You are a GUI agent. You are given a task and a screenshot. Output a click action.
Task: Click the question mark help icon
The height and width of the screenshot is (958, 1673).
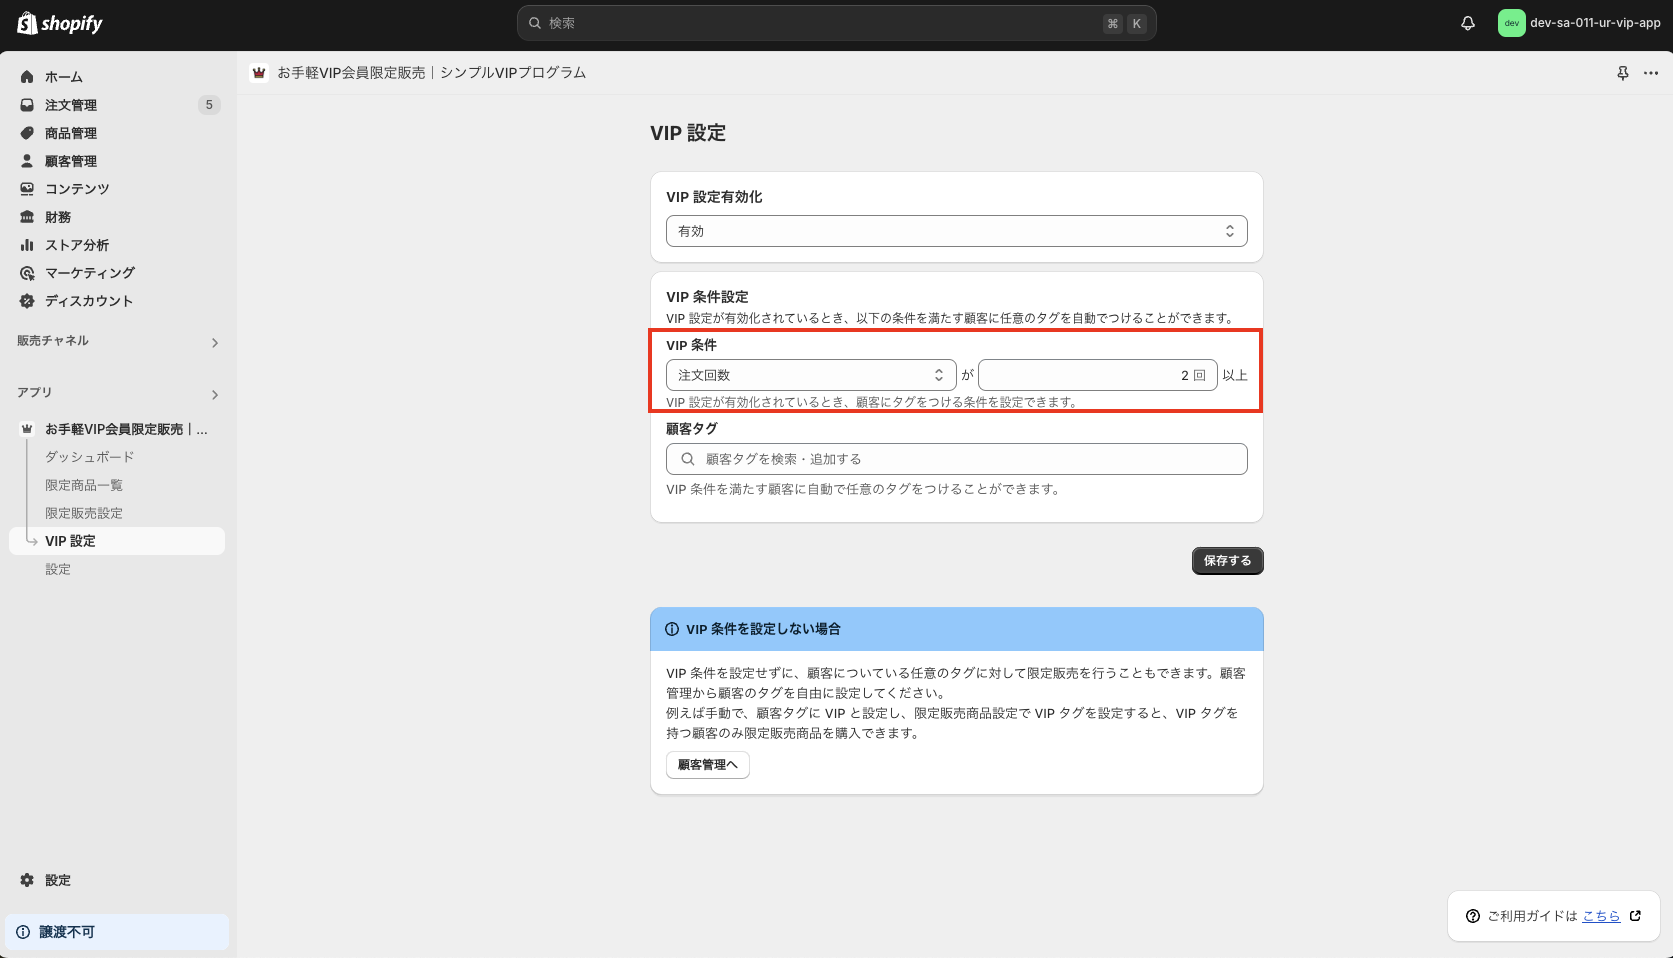pos(1473,916)
